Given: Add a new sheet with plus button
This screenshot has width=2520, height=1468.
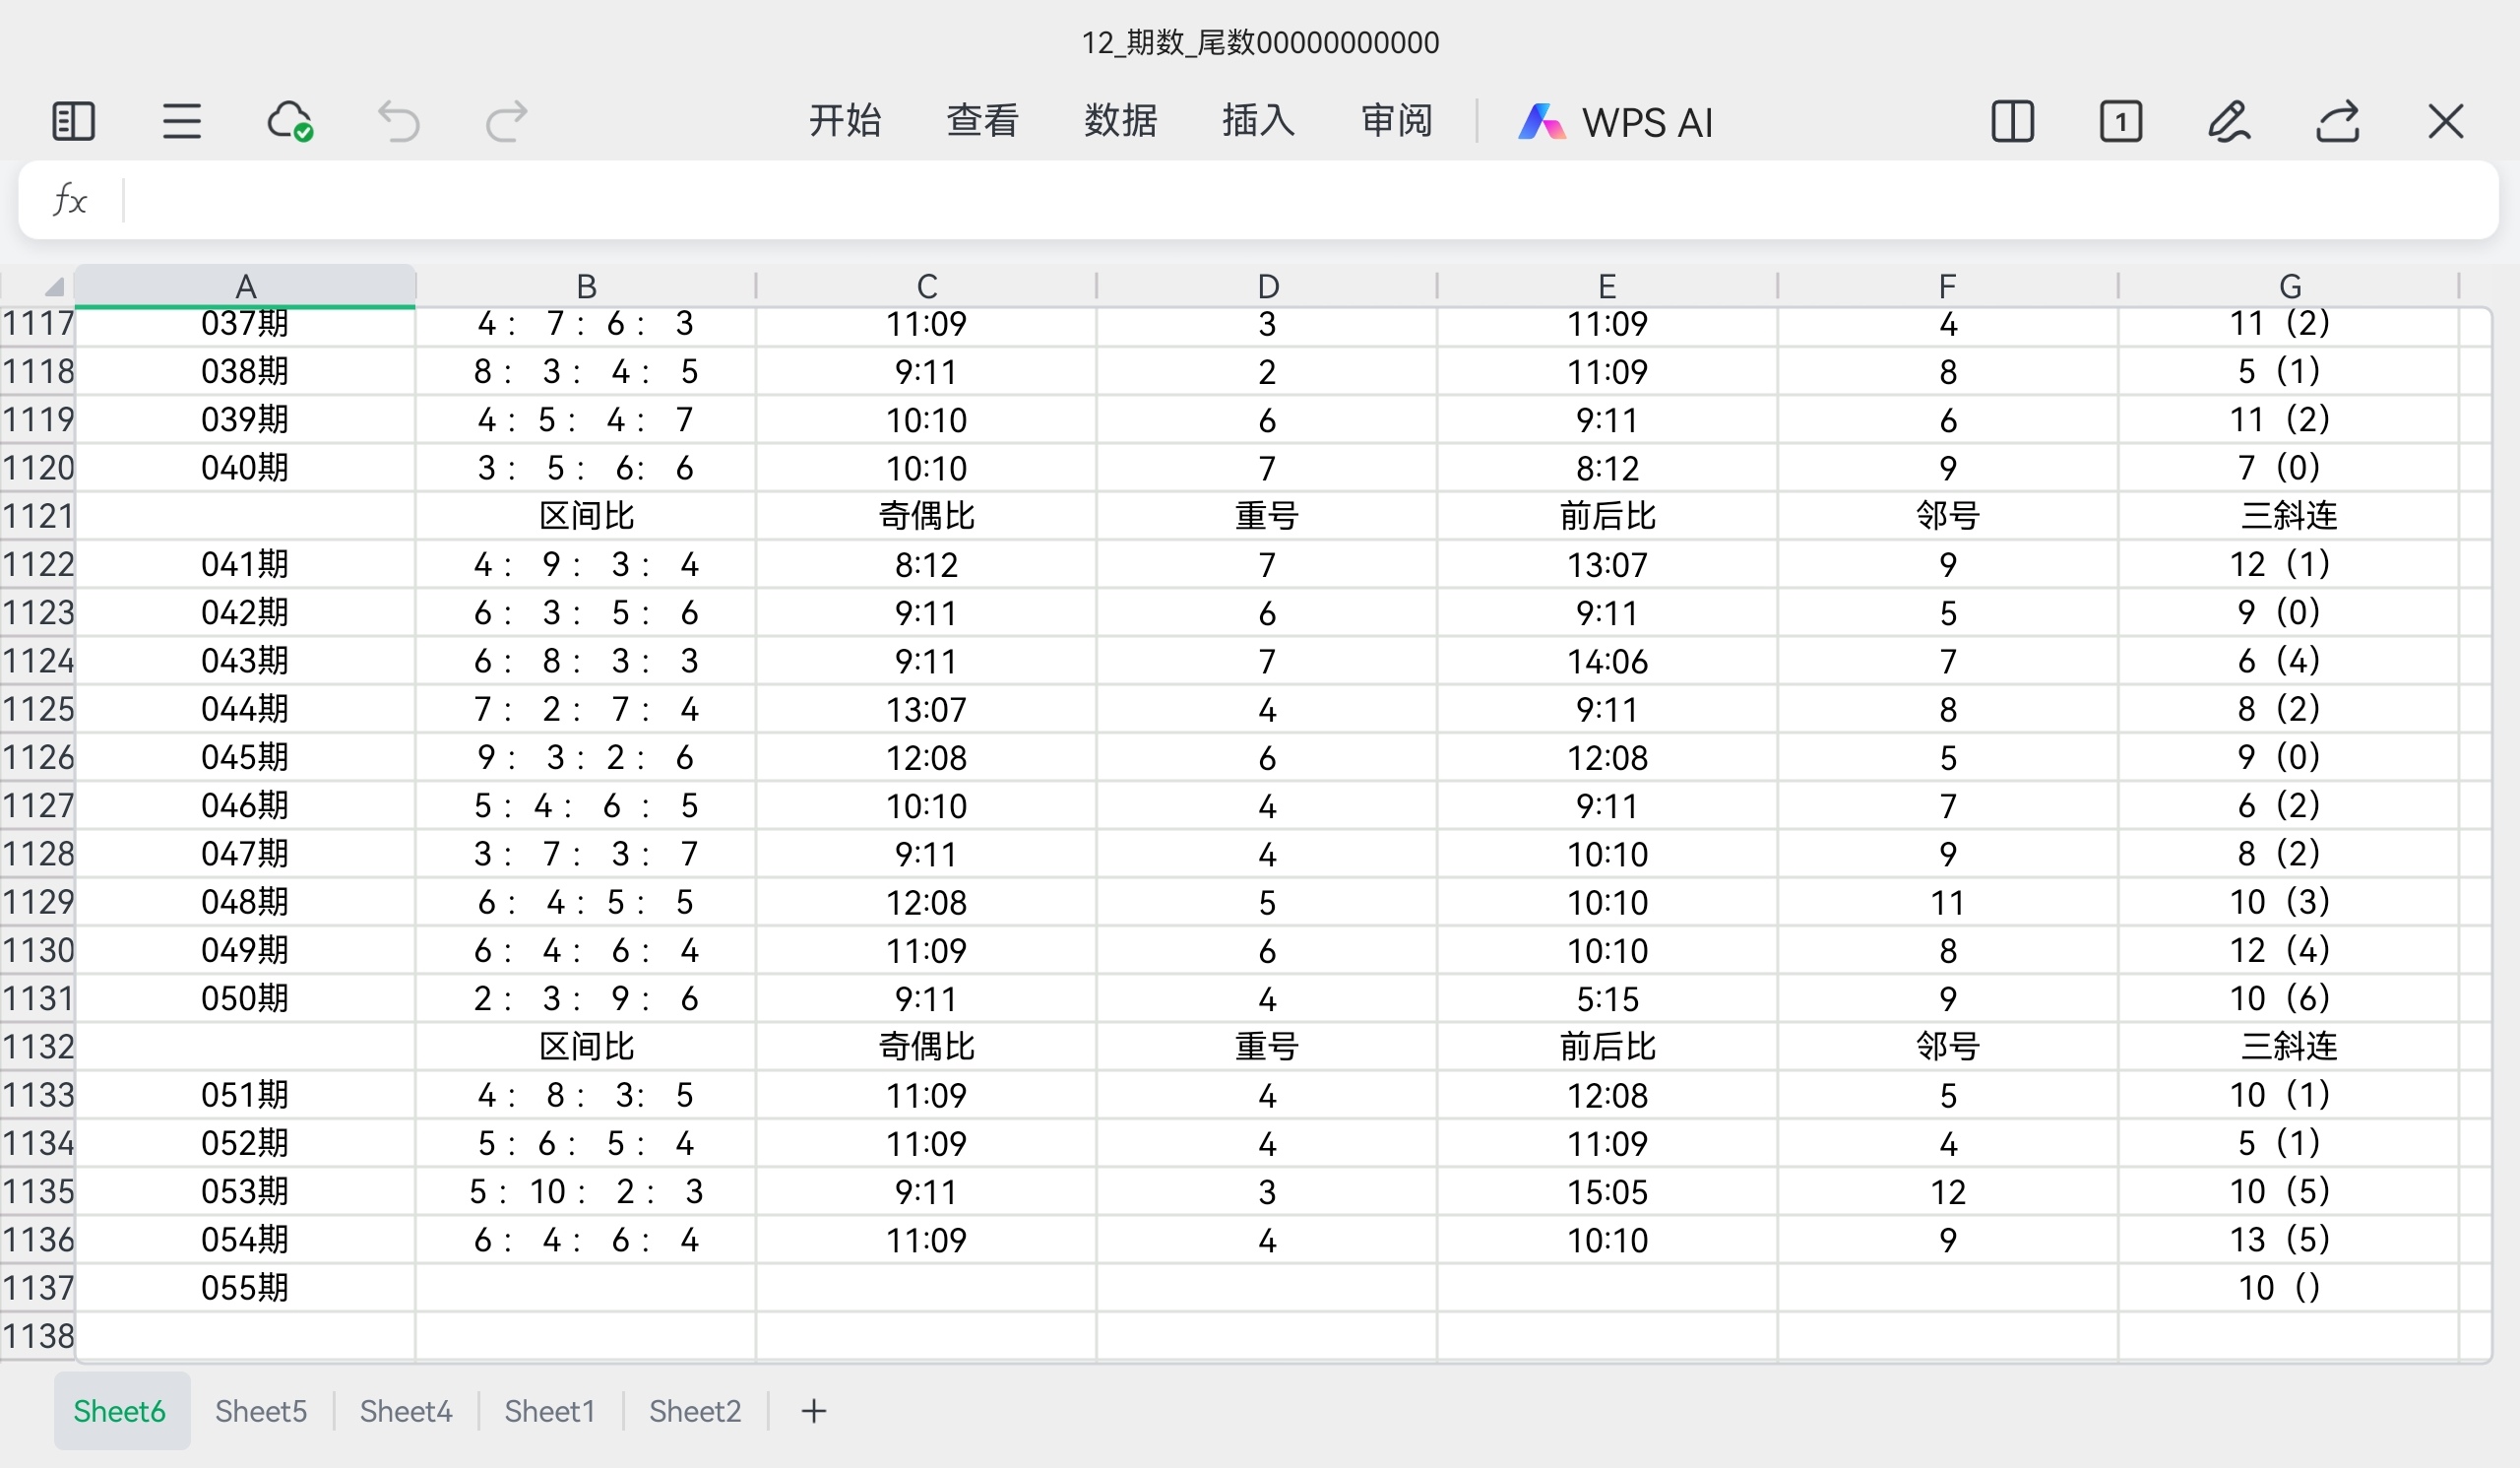Looking at the screenshot, I should click(x=814, y=1411).
